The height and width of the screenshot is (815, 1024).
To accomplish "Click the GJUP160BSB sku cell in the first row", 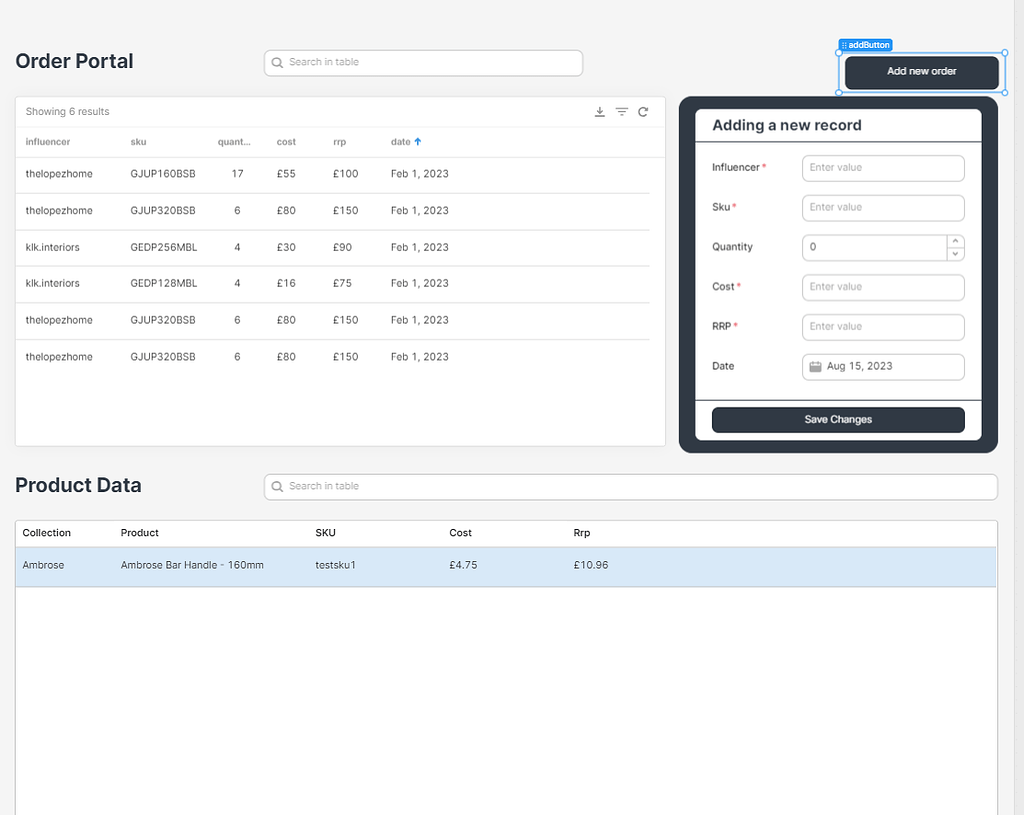I will [164, 174].
